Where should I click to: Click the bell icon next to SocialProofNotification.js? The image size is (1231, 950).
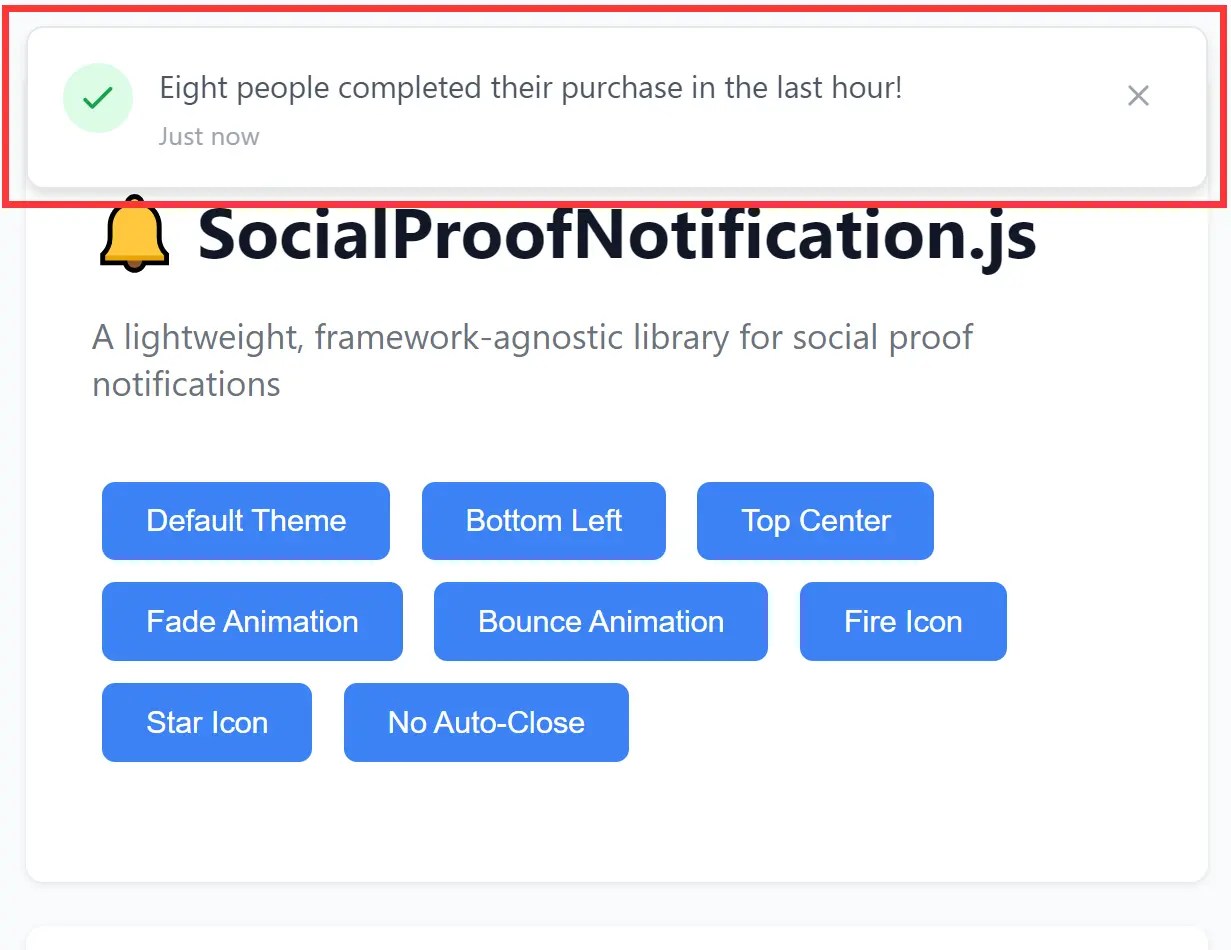coord(133,234)
